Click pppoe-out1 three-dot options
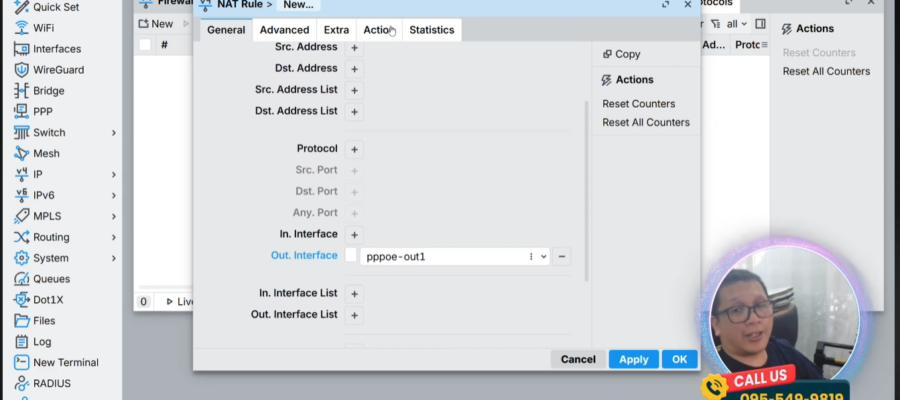The height and width of the screenshot is (400, 900). click(531, 257)
